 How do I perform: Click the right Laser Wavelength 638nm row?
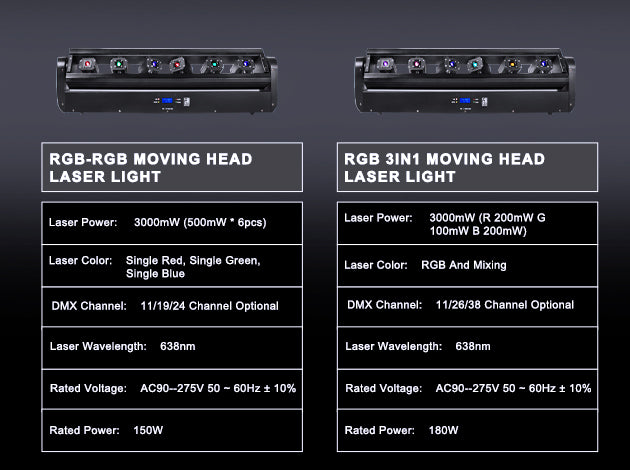[x=466, y=346]
